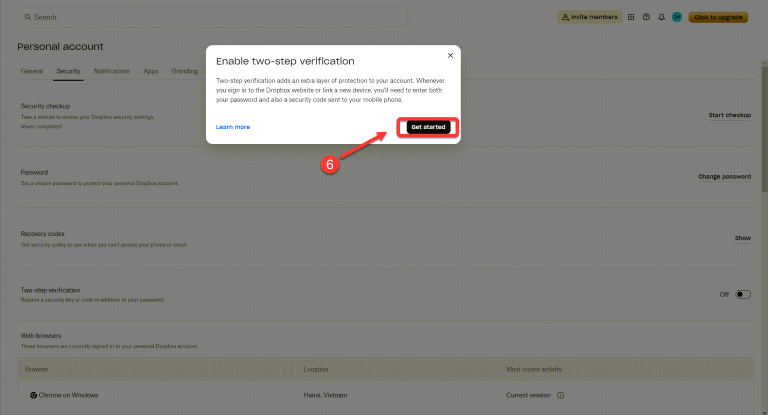The height and width of the screenshot is (415, 768).
Task: Click the Most recent activity header
Action: click(x=534, y=369)
